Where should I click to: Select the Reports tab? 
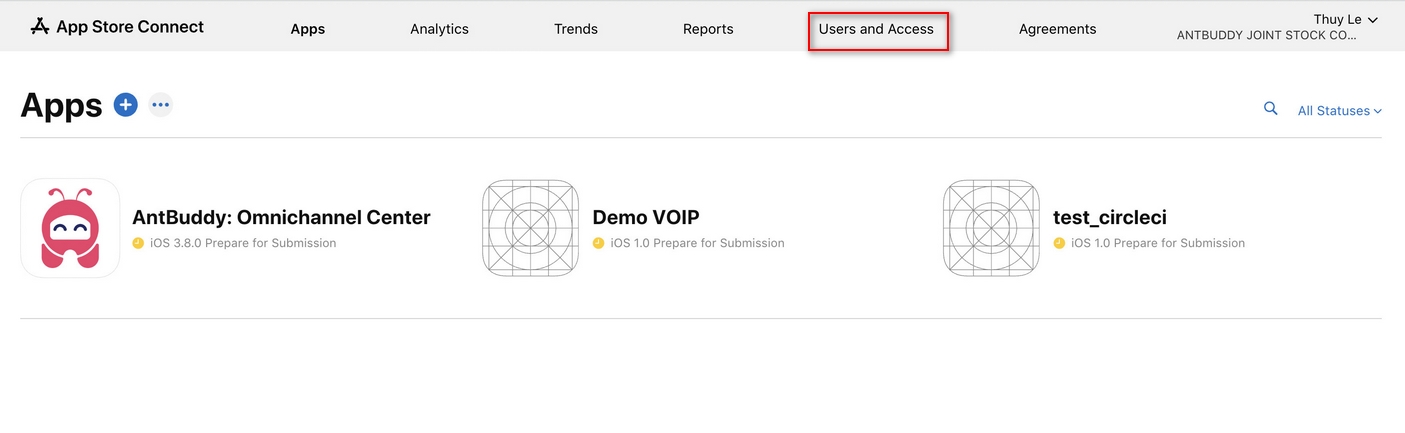pos(708,29)
